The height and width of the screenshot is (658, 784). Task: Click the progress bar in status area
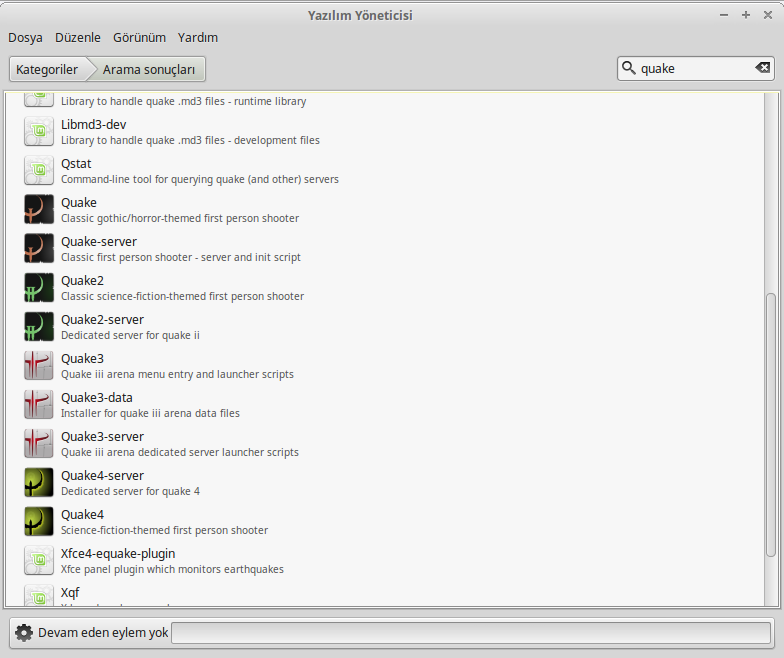[470, 632]
